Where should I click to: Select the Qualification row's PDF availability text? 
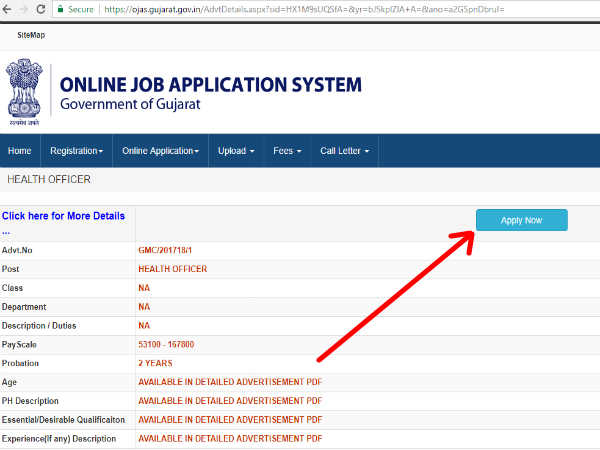point(230,420)
